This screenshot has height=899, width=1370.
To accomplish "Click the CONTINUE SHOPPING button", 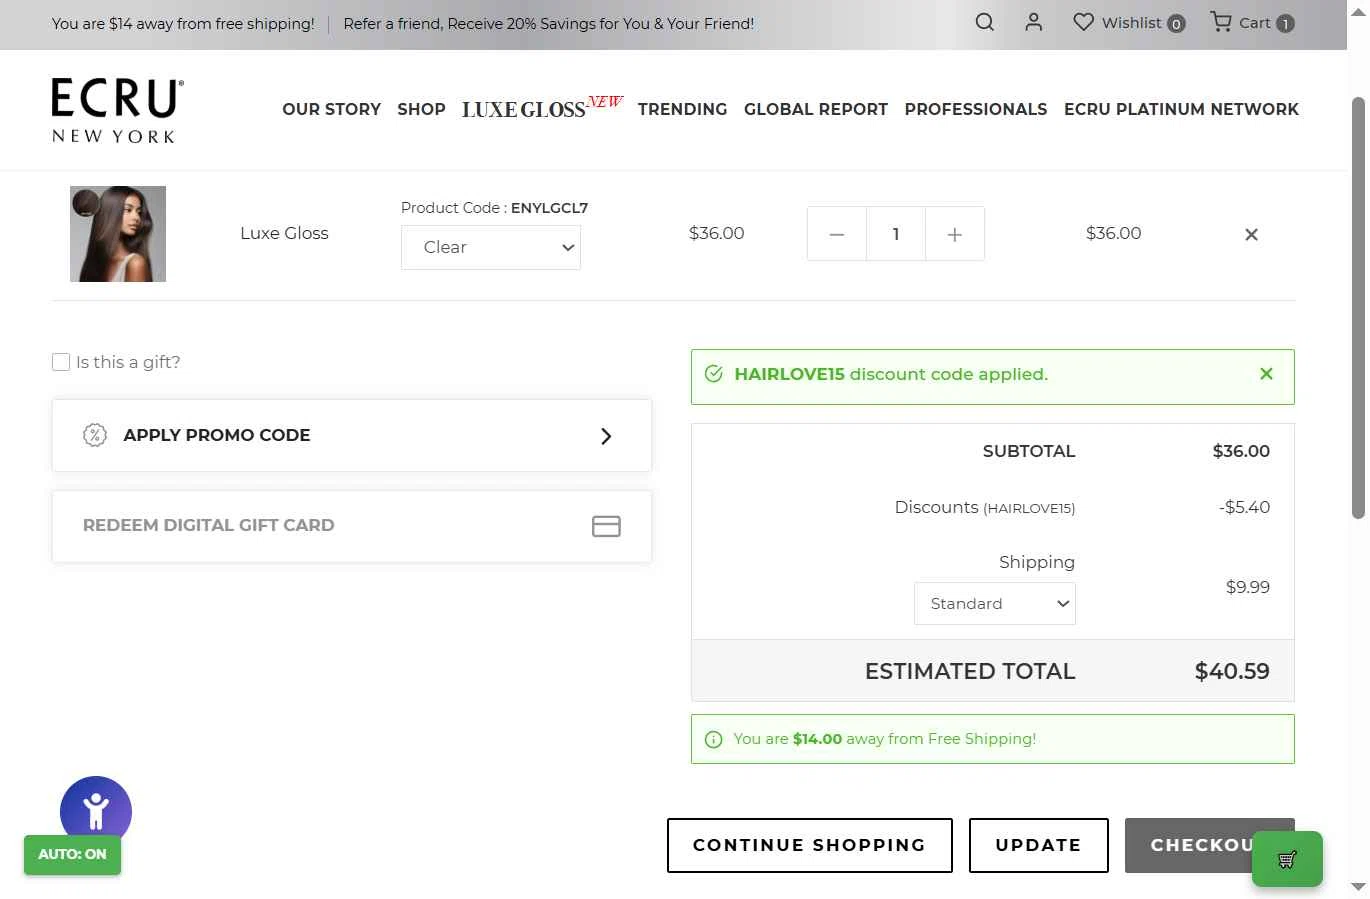I will coord(810,845).
